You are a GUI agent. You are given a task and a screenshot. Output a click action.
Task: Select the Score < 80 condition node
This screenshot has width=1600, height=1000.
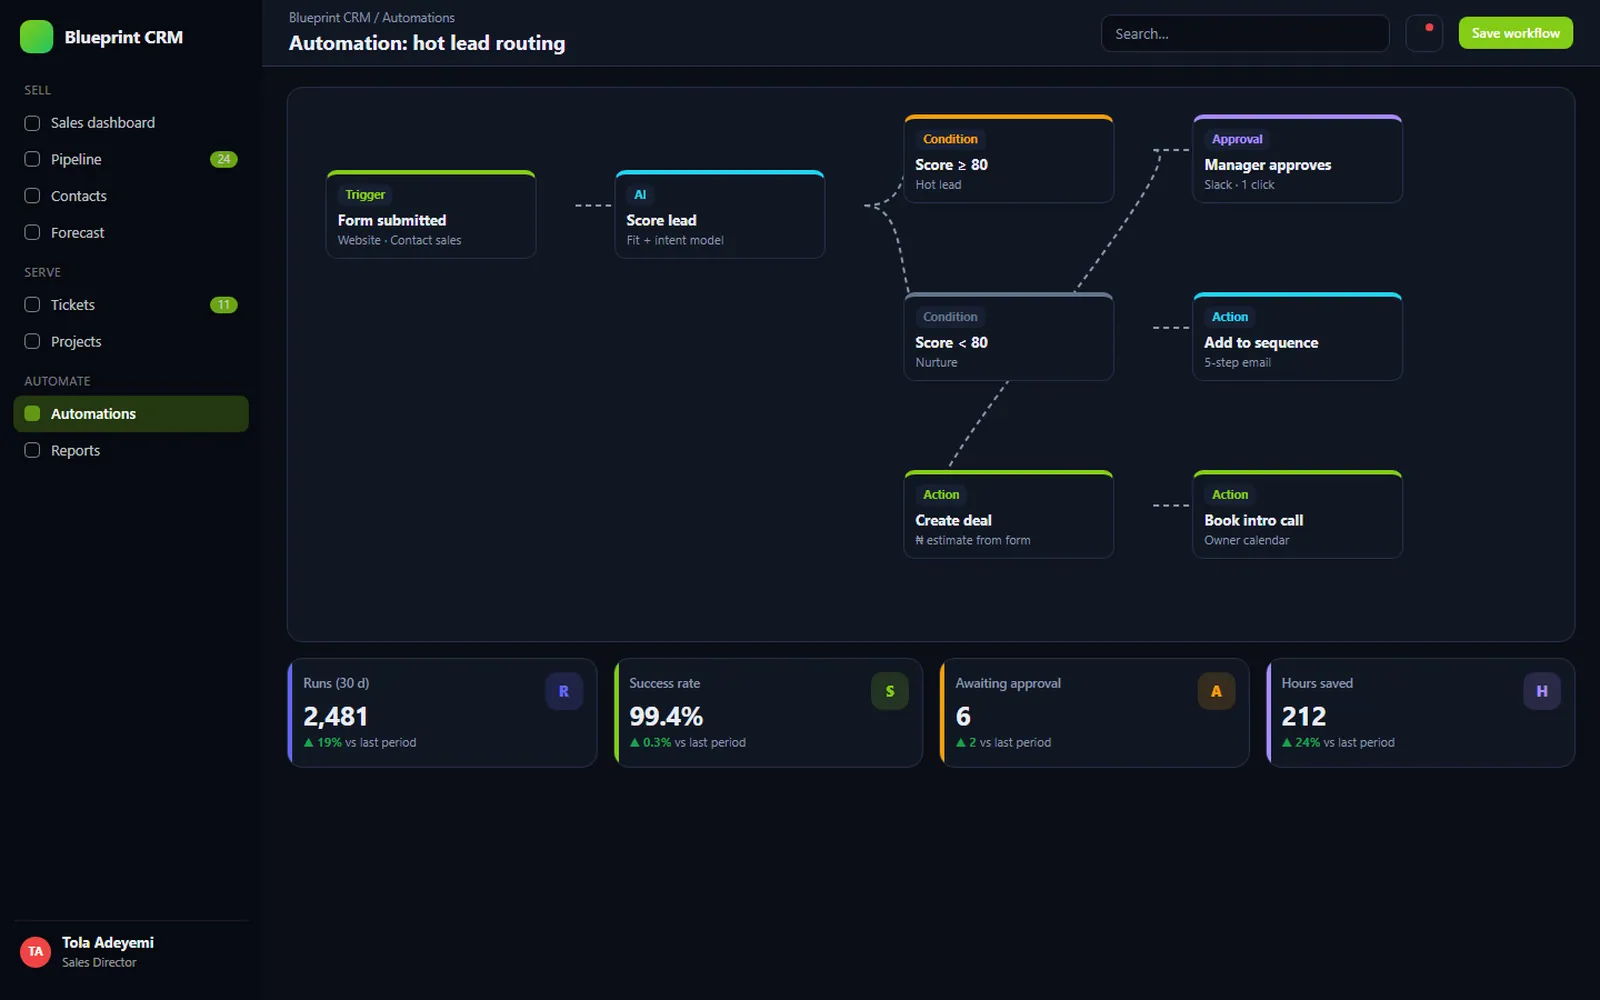click(x=1009, y=336)
